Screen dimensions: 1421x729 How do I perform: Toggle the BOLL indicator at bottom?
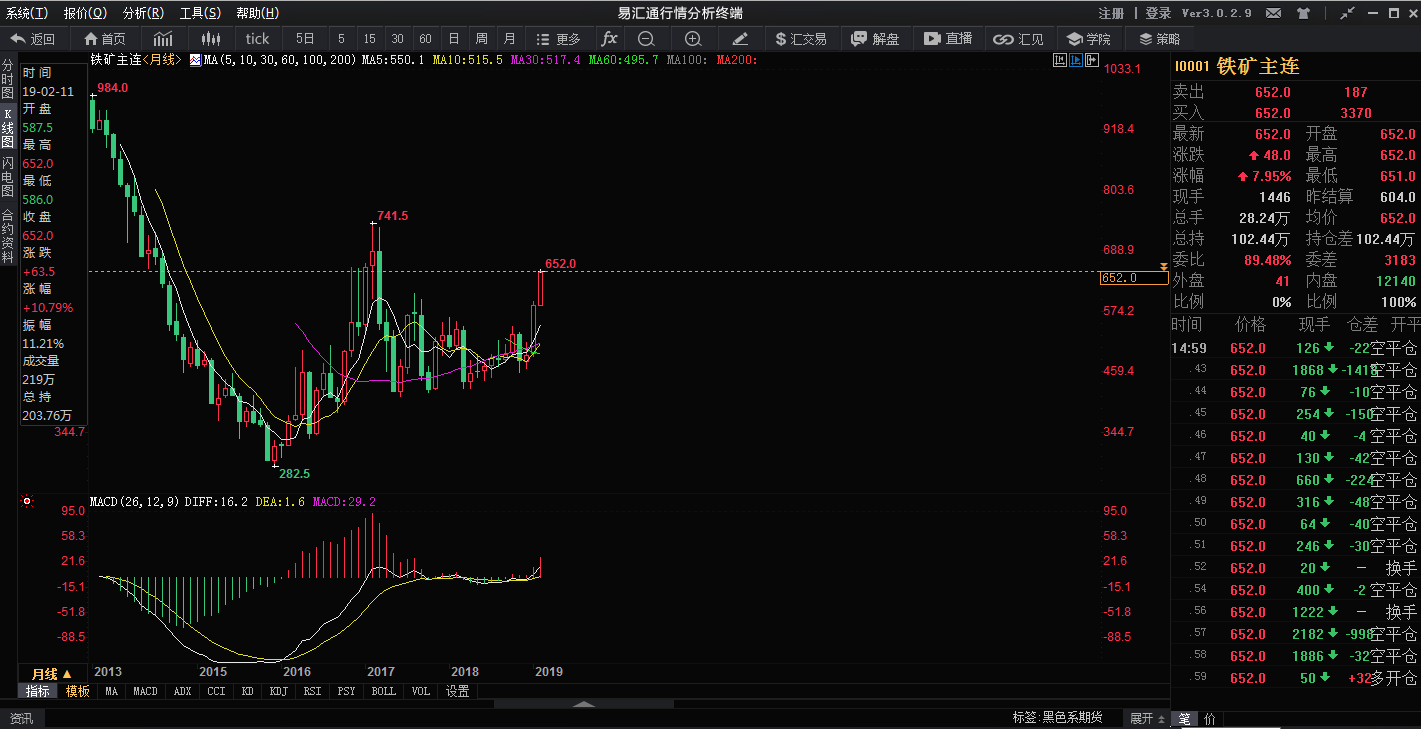point(383,691)
